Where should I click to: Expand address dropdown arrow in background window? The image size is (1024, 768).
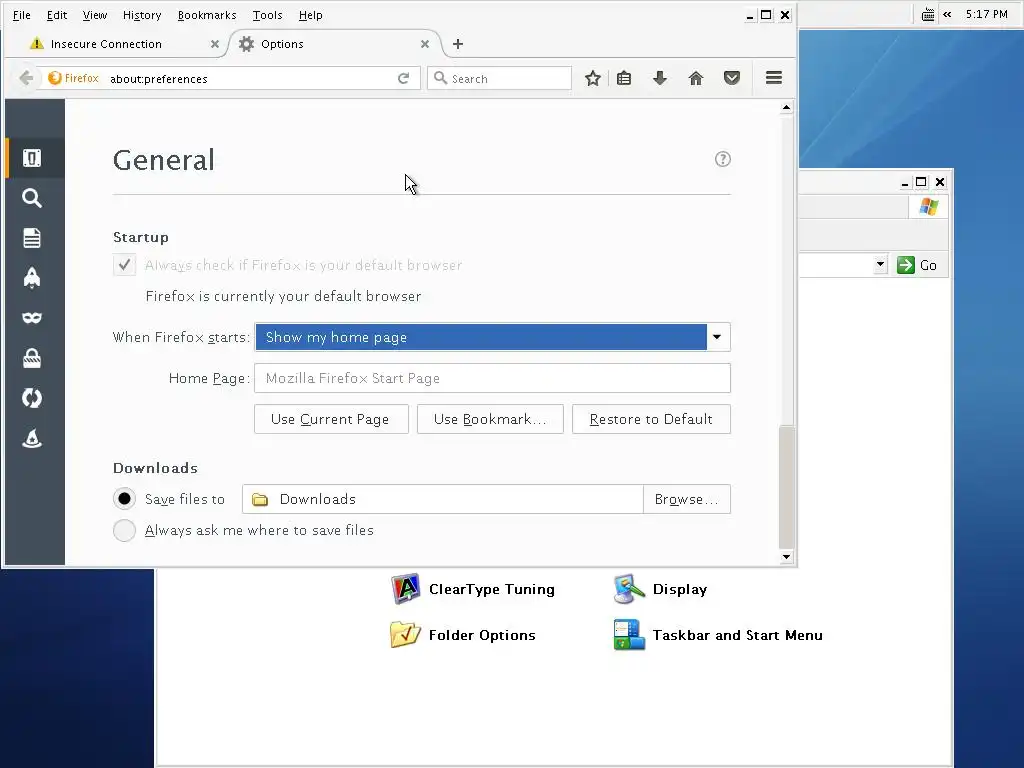pos(880,264)
